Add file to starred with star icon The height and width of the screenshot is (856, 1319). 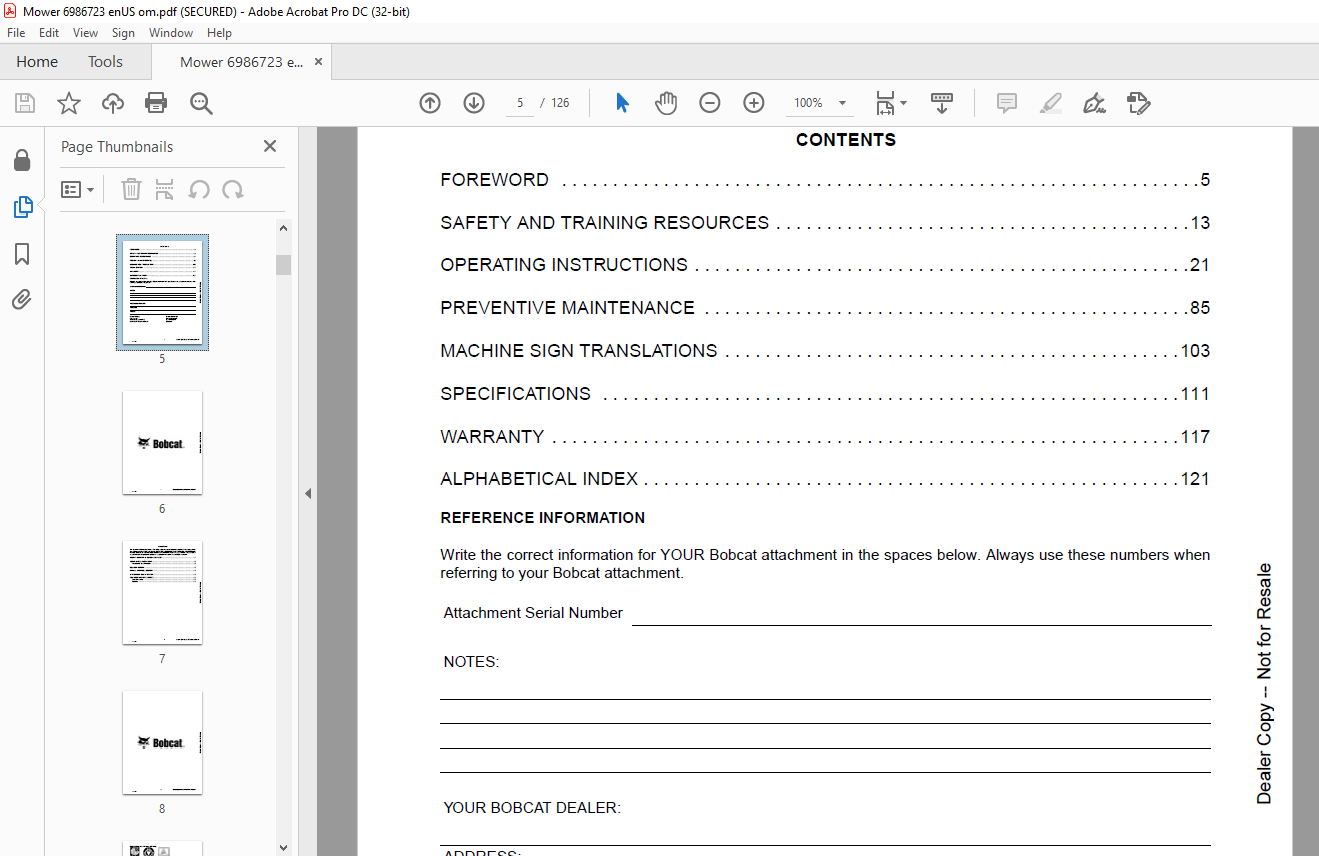pyautogui.click(x=69, y=103)
